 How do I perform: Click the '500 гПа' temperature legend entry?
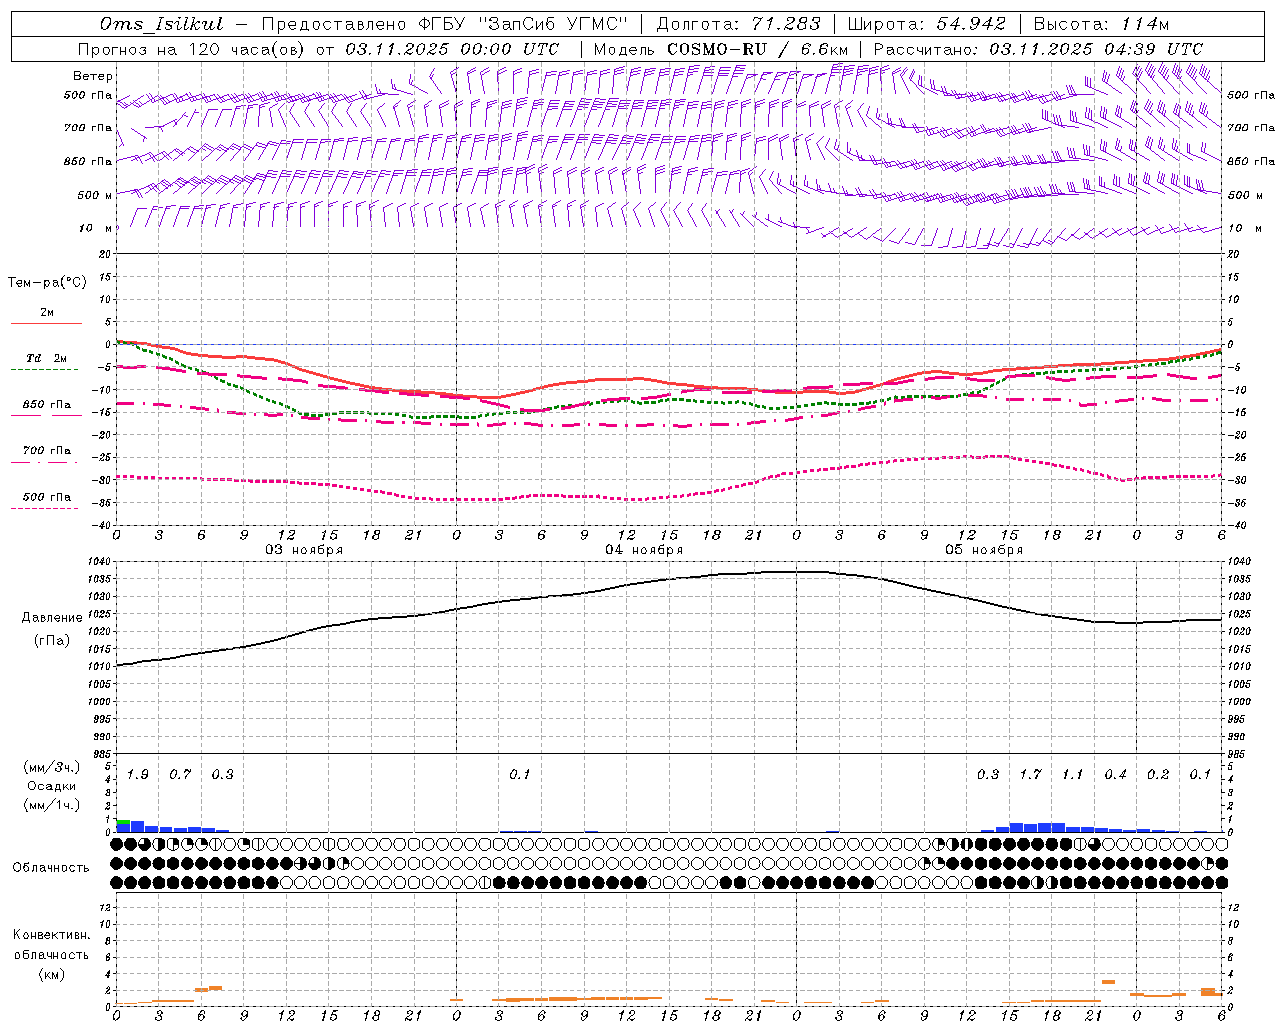pyautogui.click(x=47, y=497)
